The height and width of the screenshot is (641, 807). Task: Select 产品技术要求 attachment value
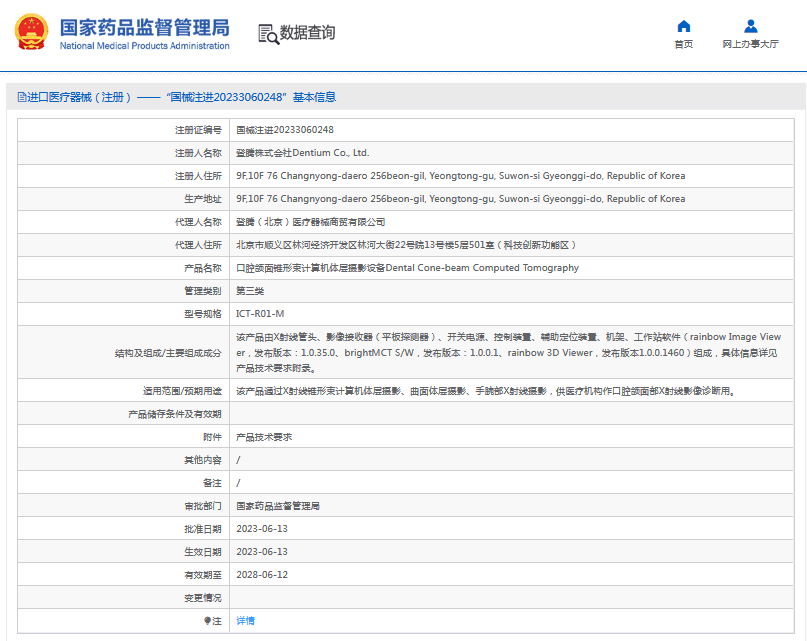(x=264, y=437)
